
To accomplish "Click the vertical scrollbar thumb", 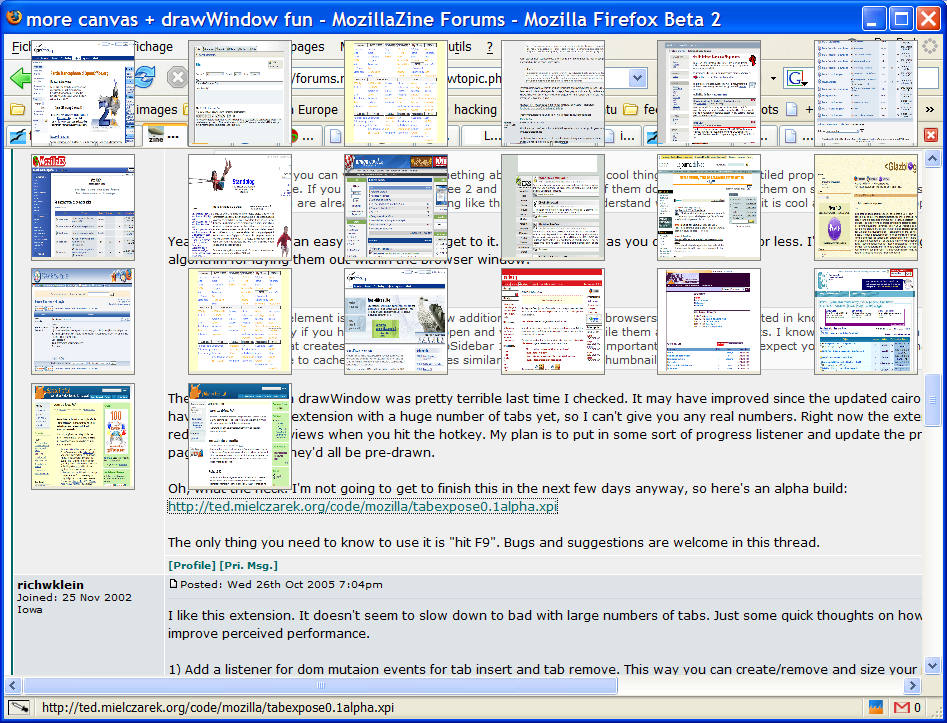I will pyautogui.click(x=932, y=400).
